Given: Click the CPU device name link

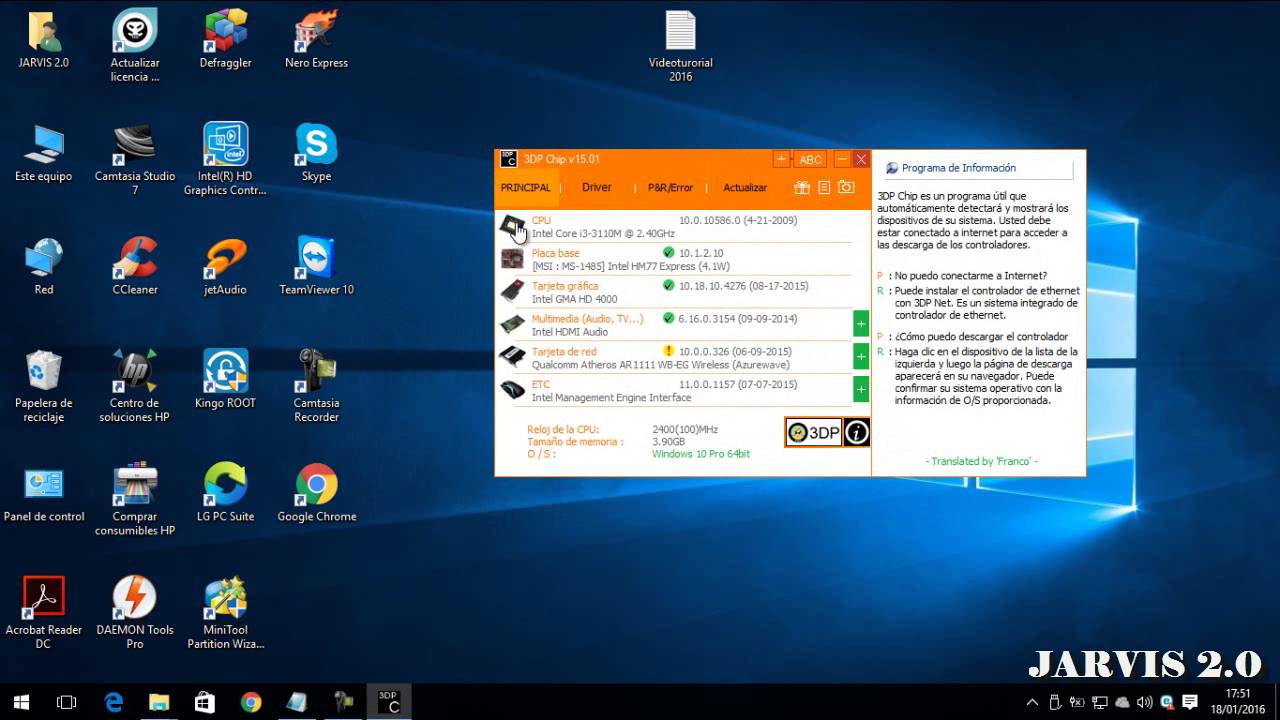Looking at the screenshot, I should tap(541, 220).
